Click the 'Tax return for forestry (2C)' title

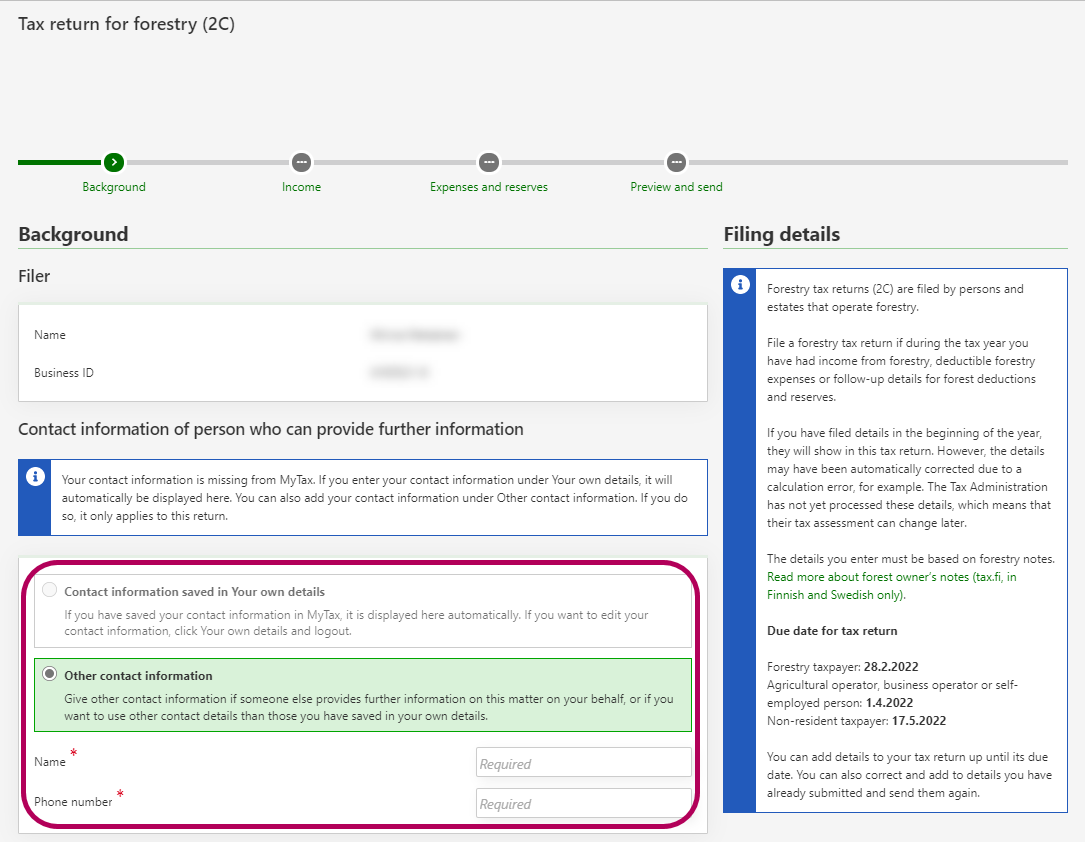pos(126,24)
